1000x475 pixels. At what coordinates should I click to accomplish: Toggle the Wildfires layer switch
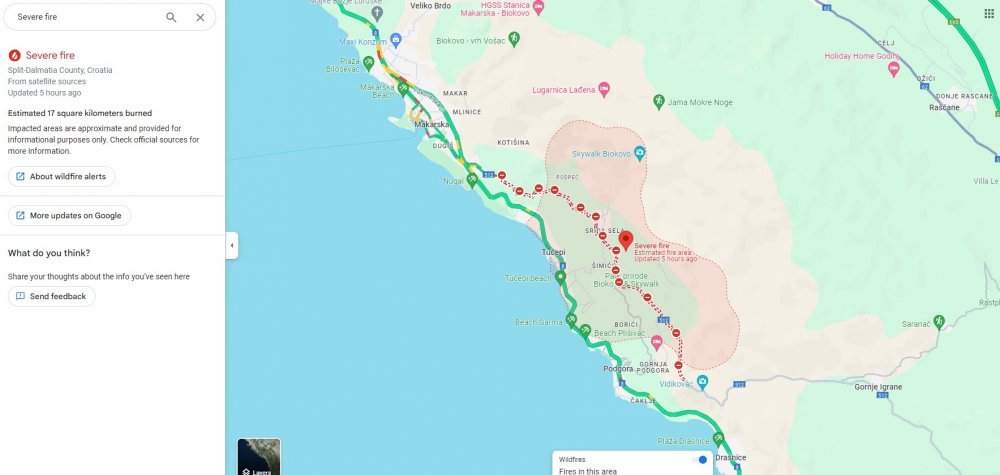[x=700, y=460]
